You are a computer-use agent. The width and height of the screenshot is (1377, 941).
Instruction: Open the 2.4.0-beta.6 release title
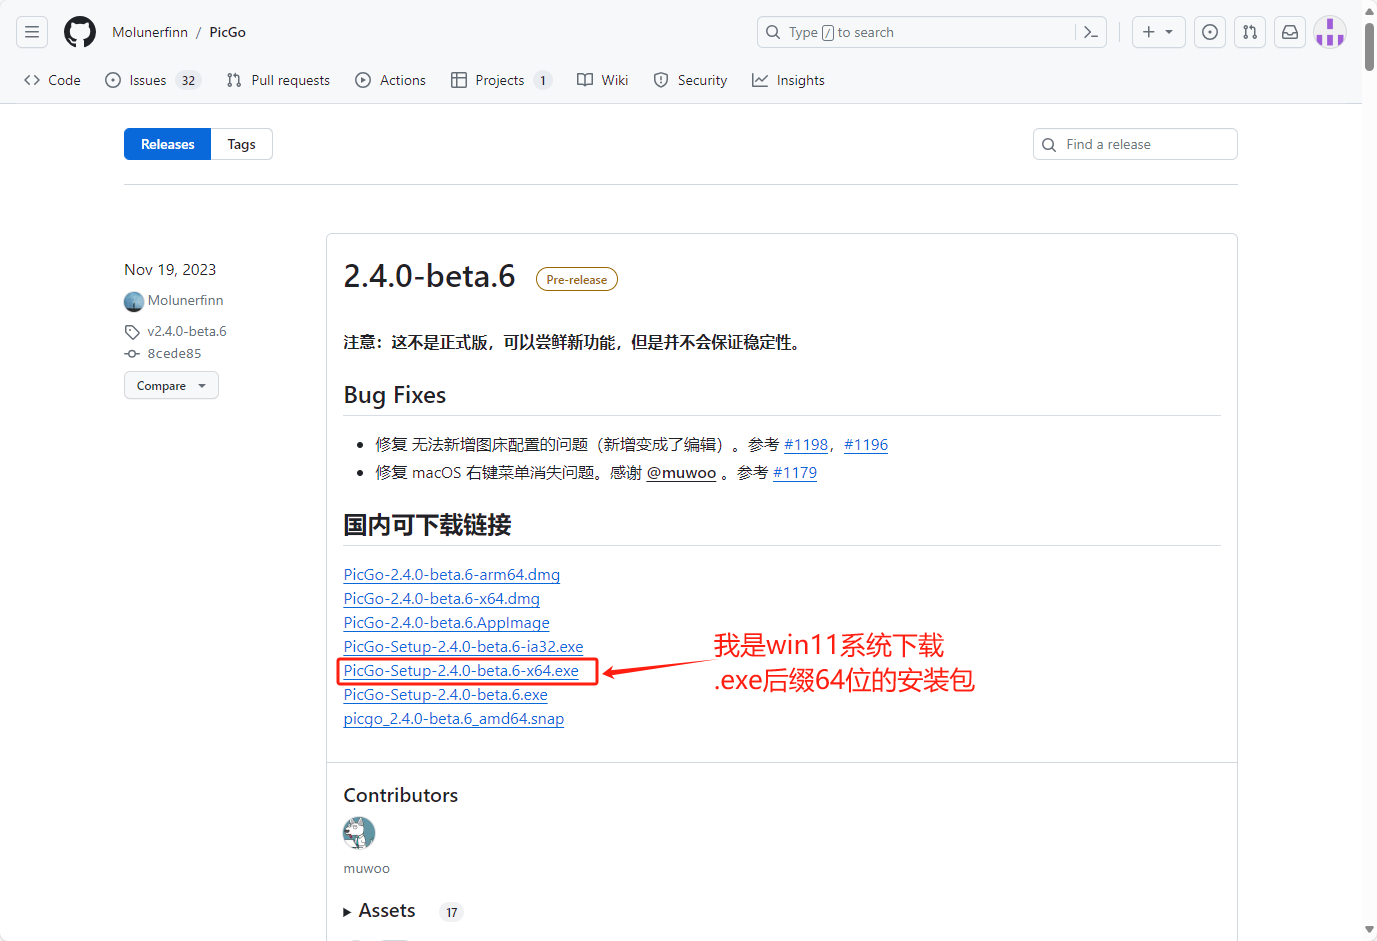(429, 276)
